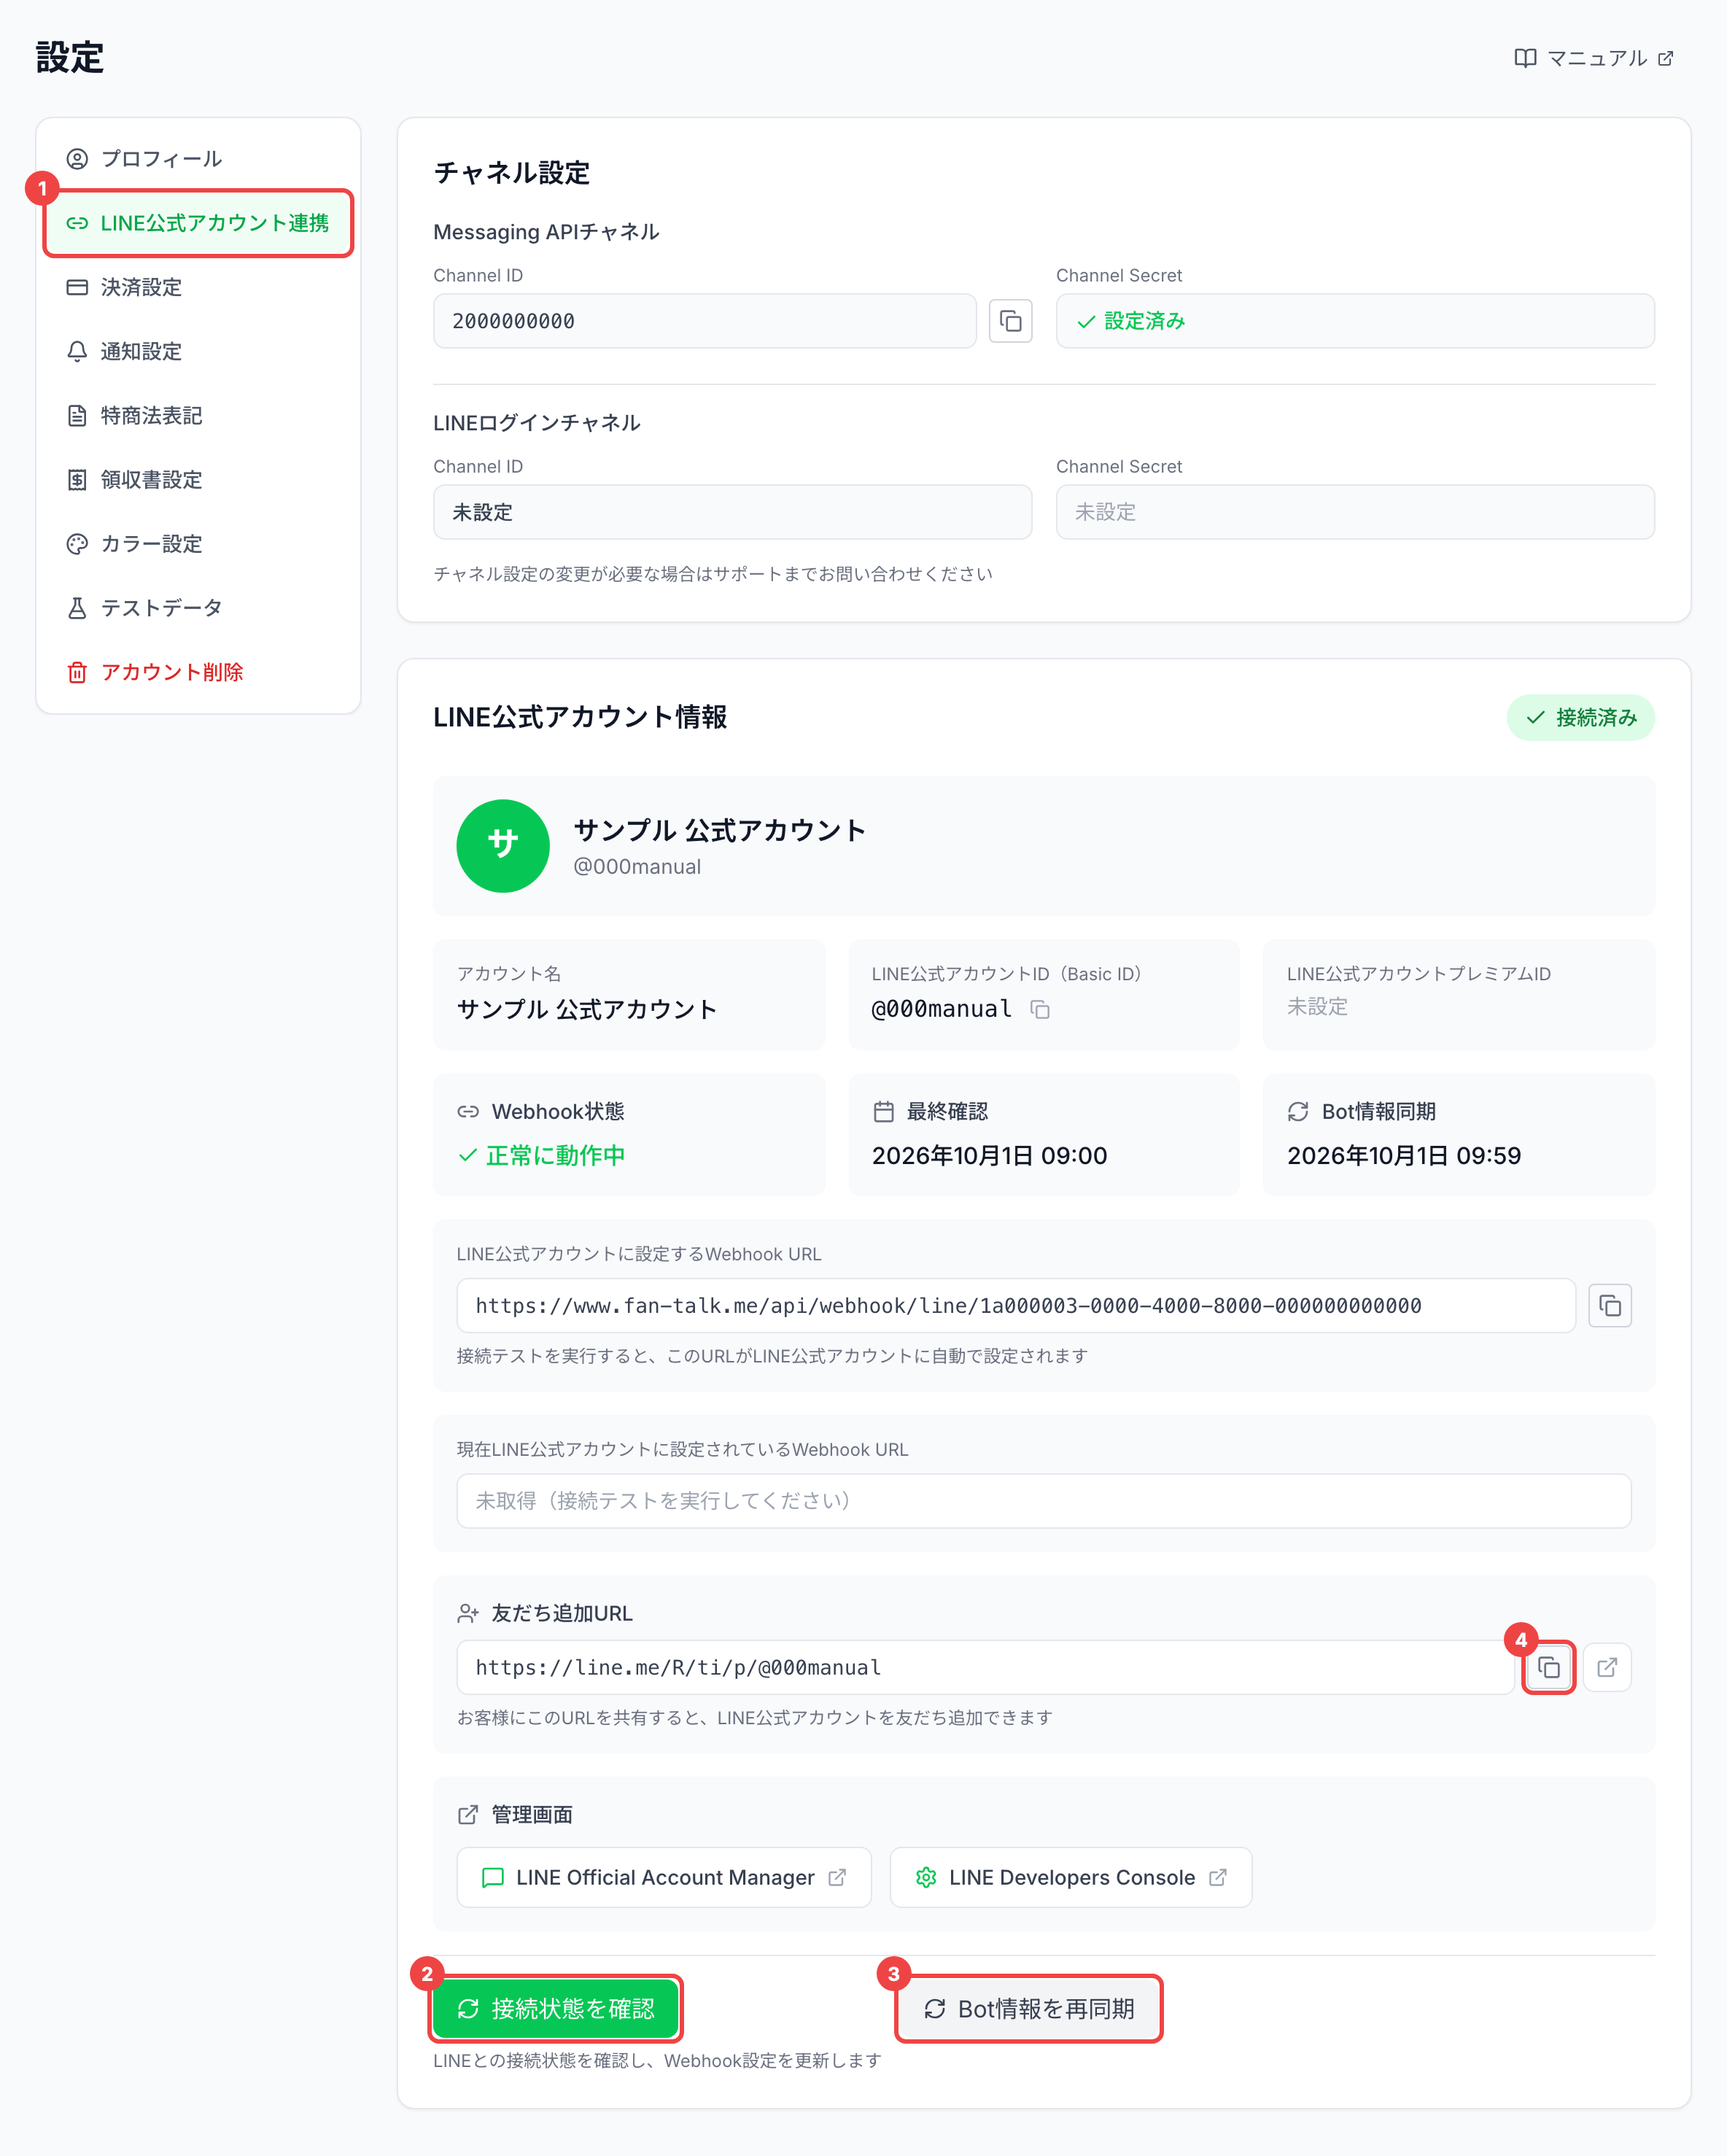Open LINE Developers Console
This screenshot has width=1727, height=2156.
click(1070, 1877)
